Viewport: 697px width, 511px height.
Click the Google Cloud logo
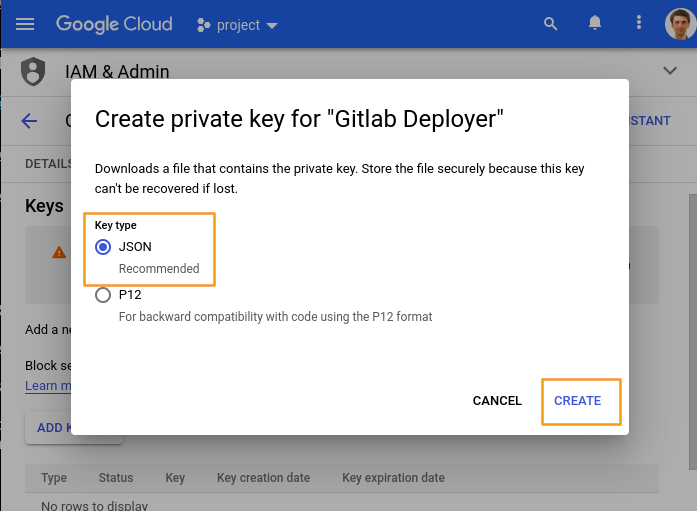click(x=114, y=24)
